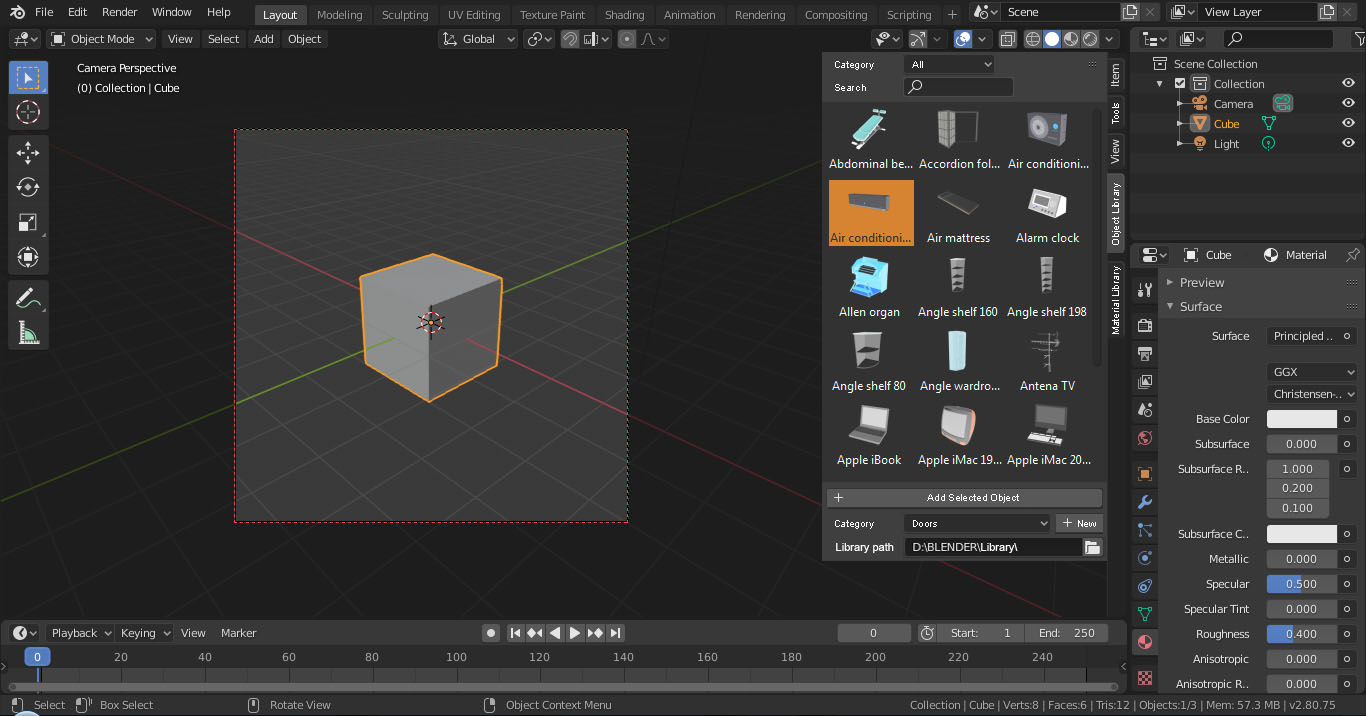Open the Particles properties tab
The image size is (1366, 716).
click(x=1145, y=529)
